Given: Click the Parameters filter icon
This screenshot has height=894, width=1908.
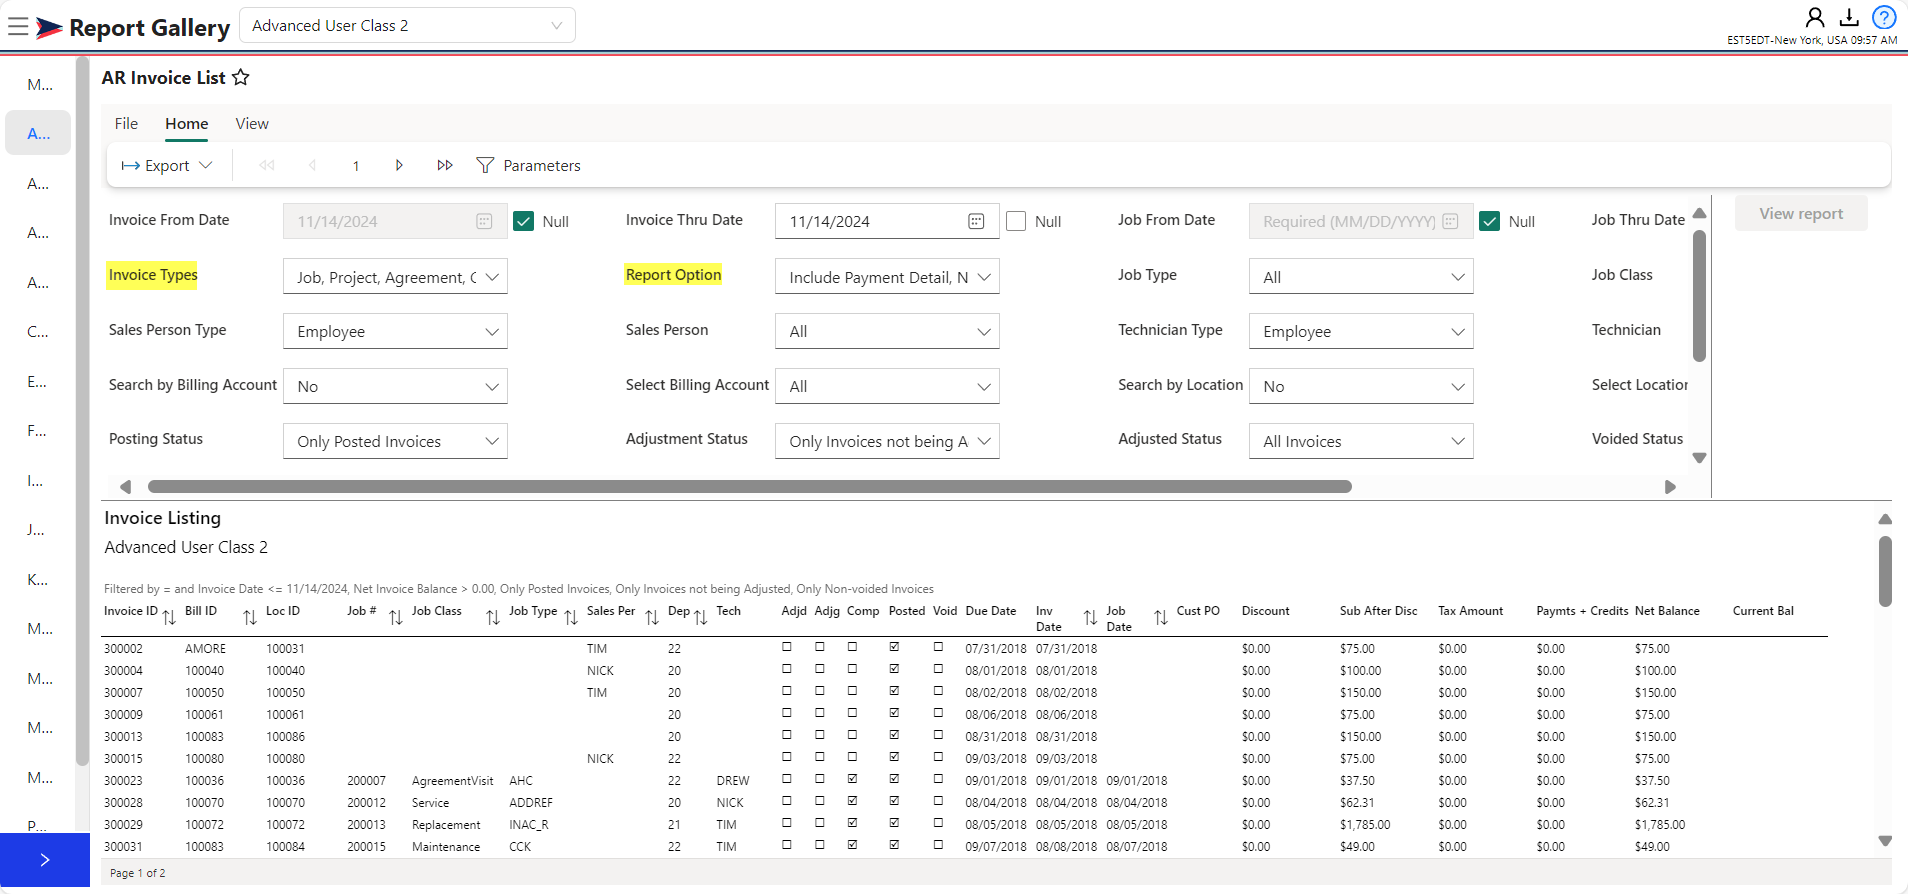Looking at the screenshot, I should point(485,165).
